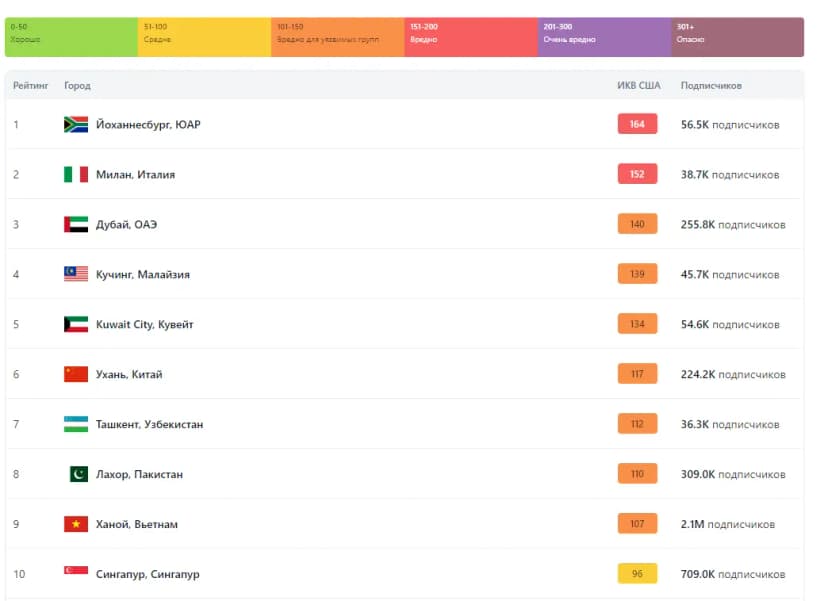Viewport: 828px width, 601px height.
Task: Click the Malaysia flag beside Кучинг
Action: pos(76,274)
